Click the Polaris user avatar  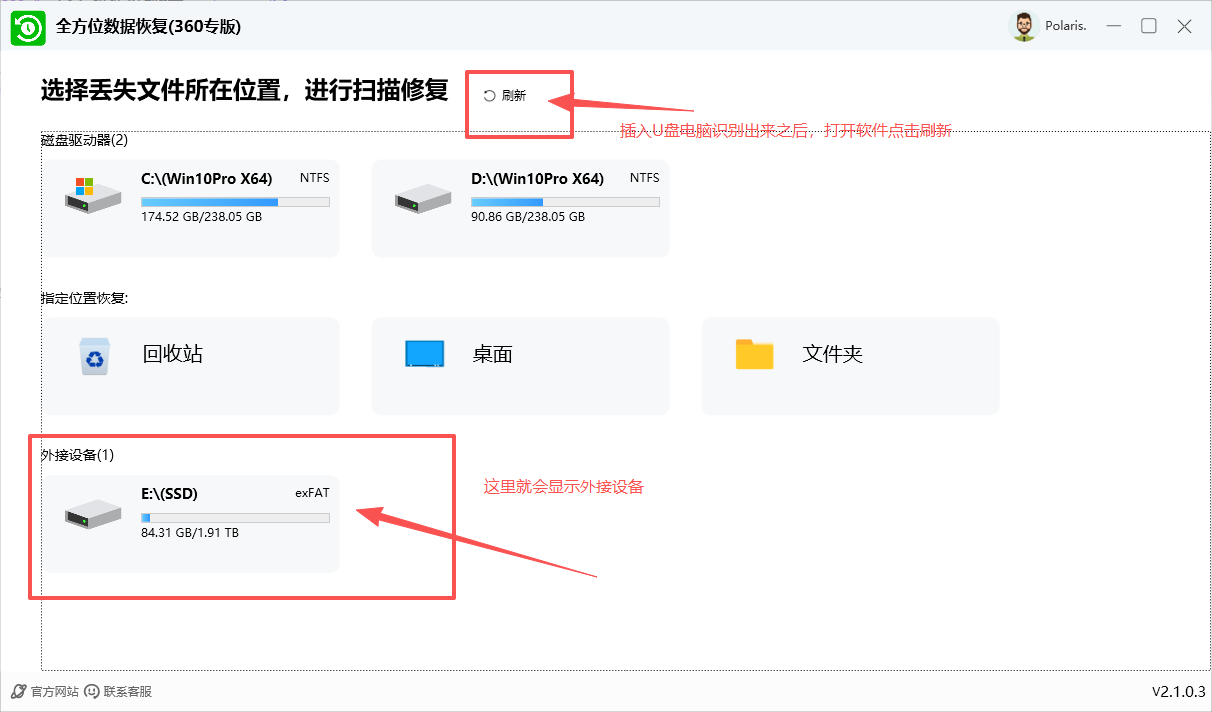tap(1024, 27)
